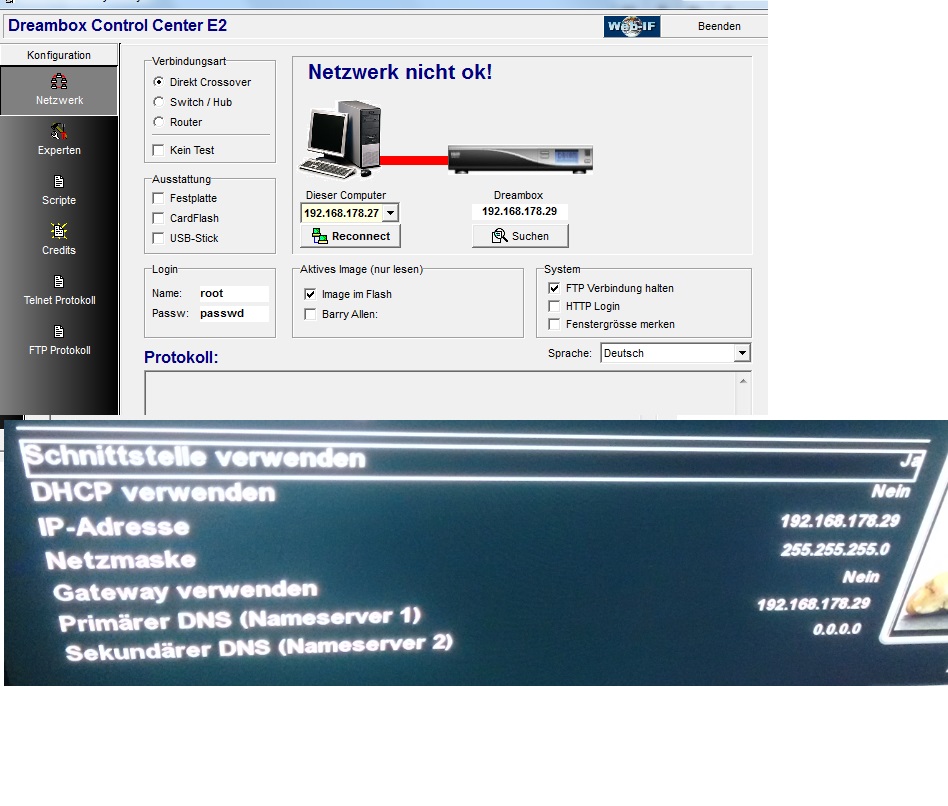Click the Protokoll scrollbar up arrow

point(743,381)
